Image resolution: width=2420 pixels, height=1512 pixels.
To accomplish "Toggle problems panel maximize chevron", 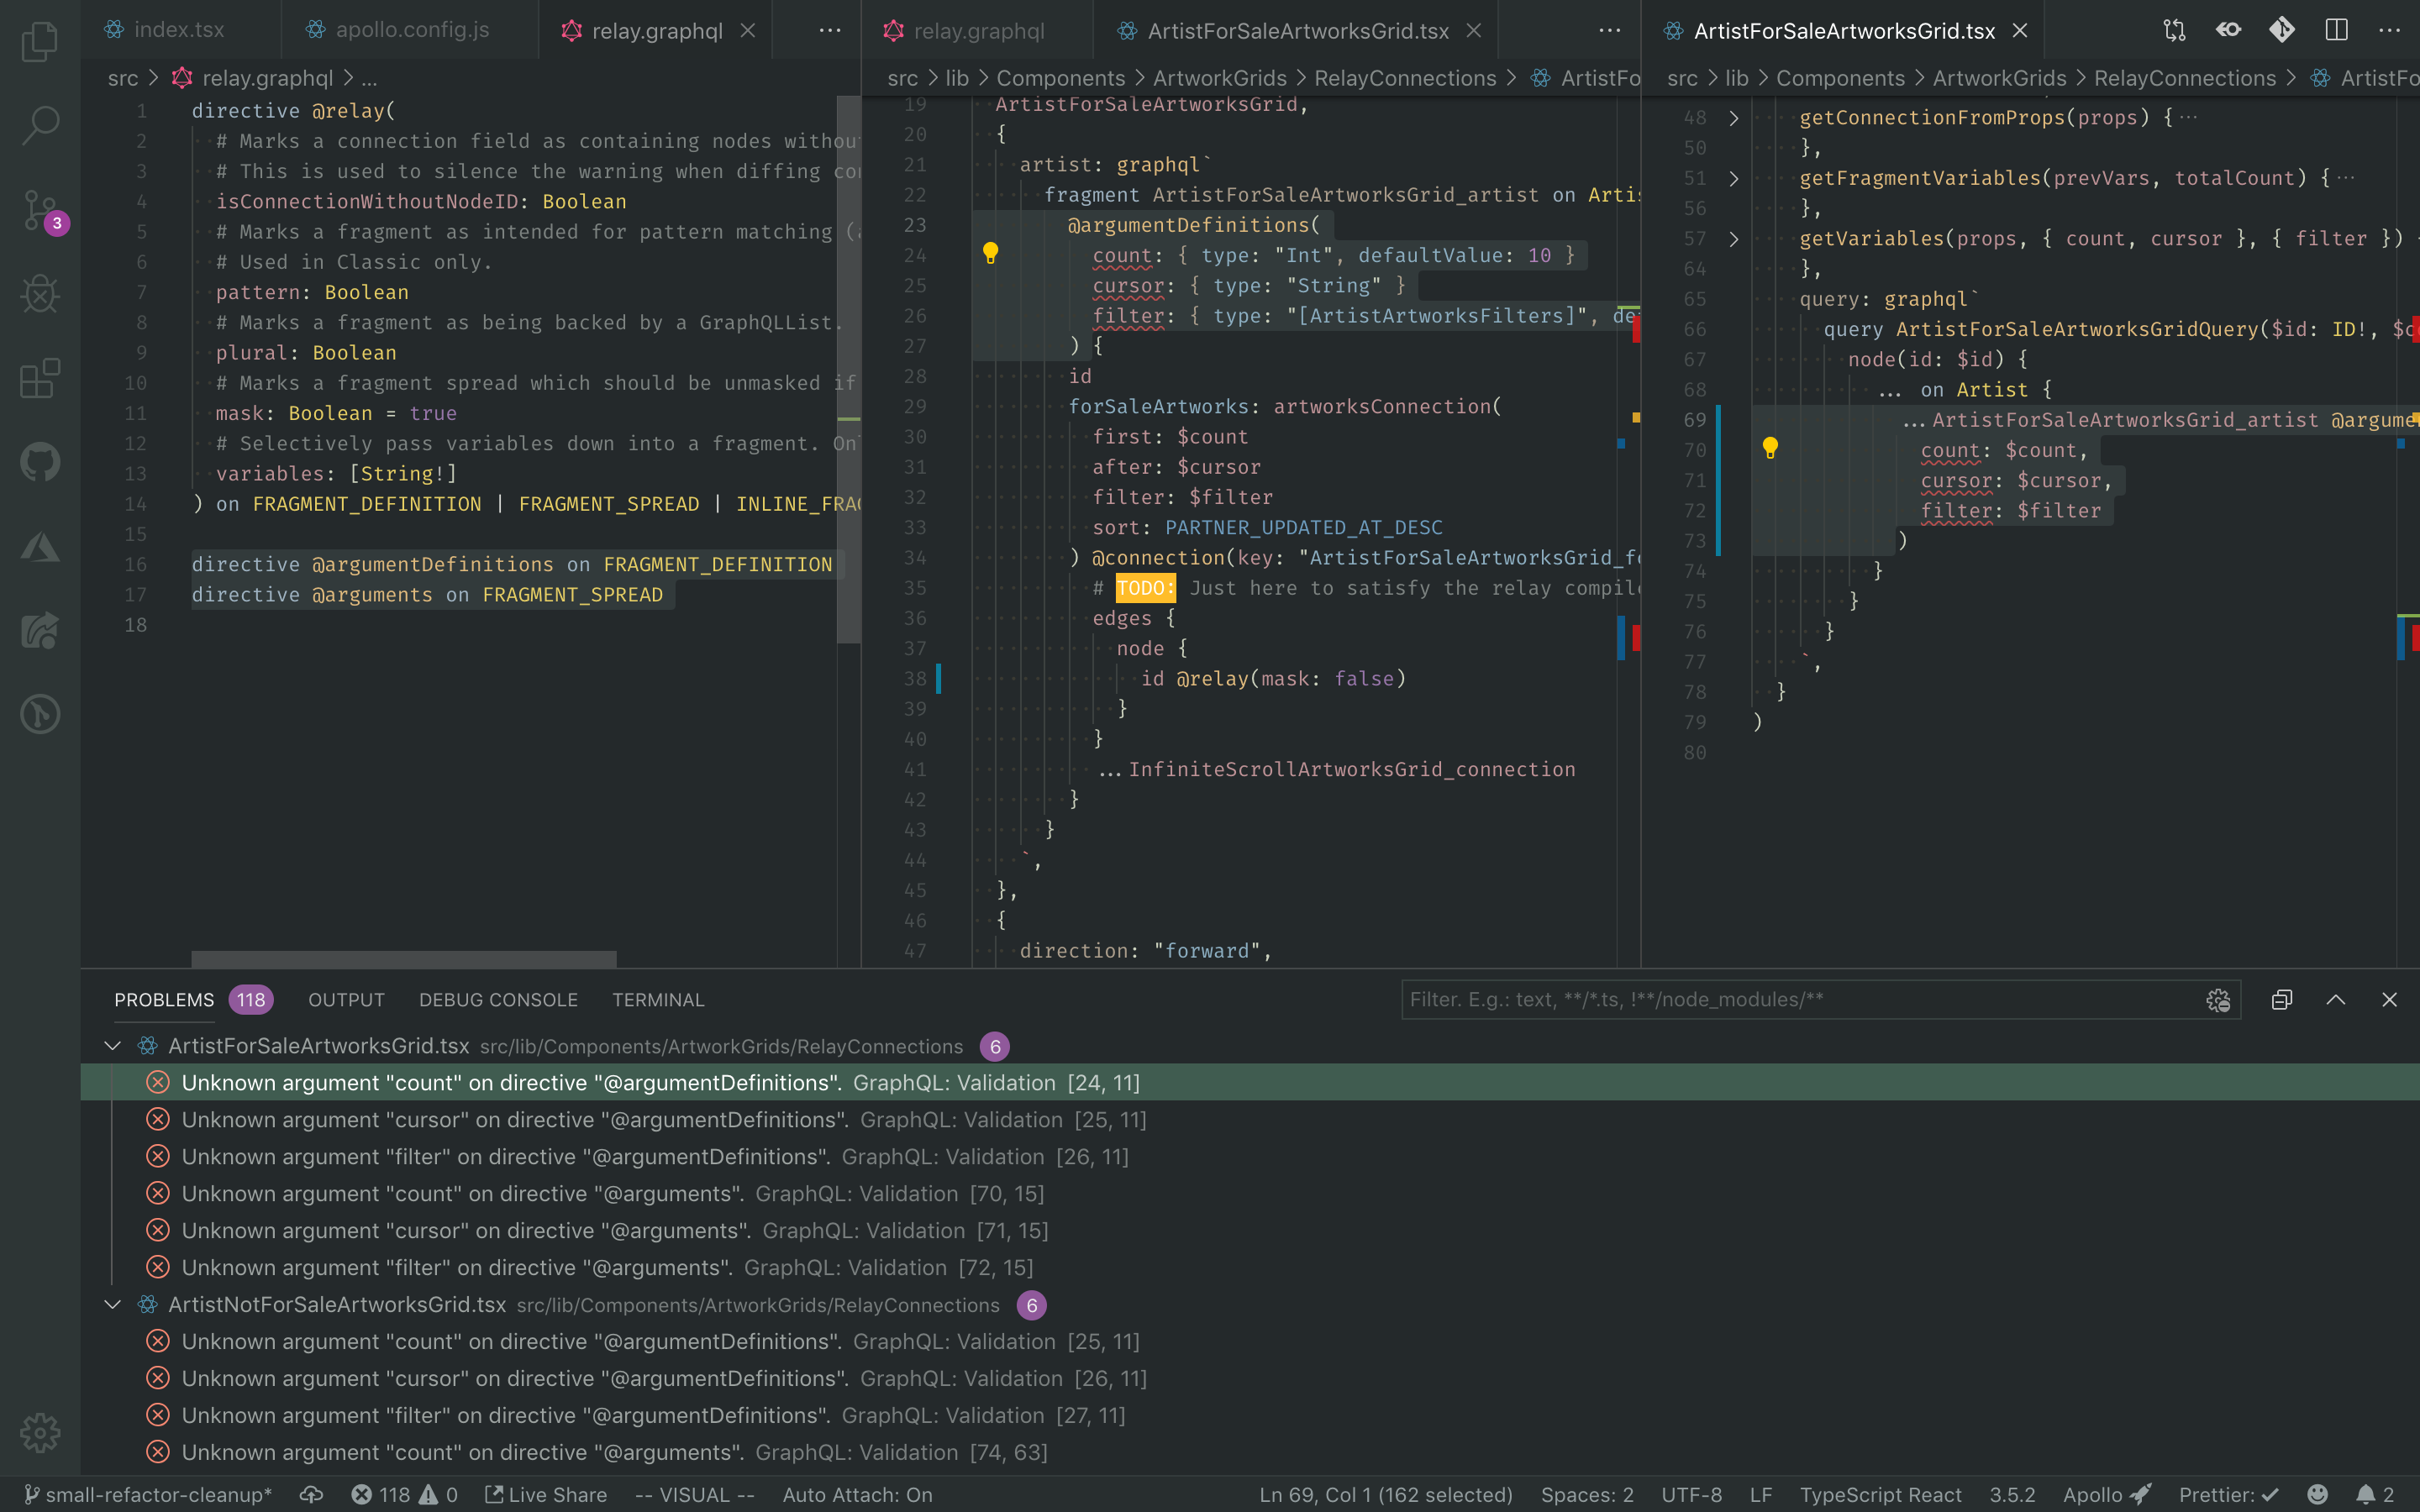I will pos(2336,1000).
